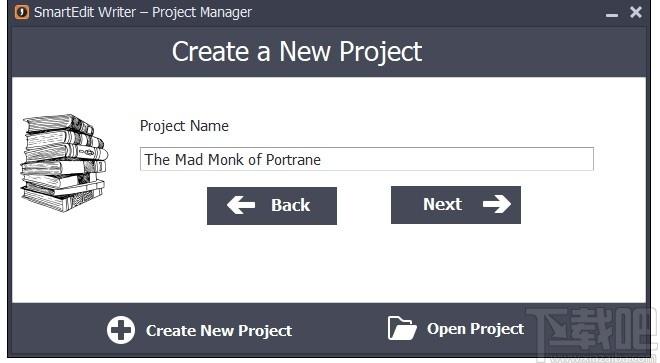Click the Next button

(x=455, y=205)
